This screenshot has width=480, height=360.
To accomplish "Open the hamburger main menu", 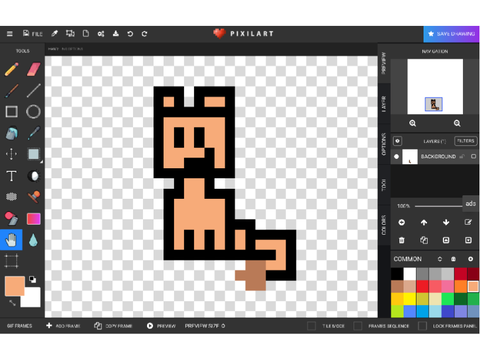I will [10, 34].
